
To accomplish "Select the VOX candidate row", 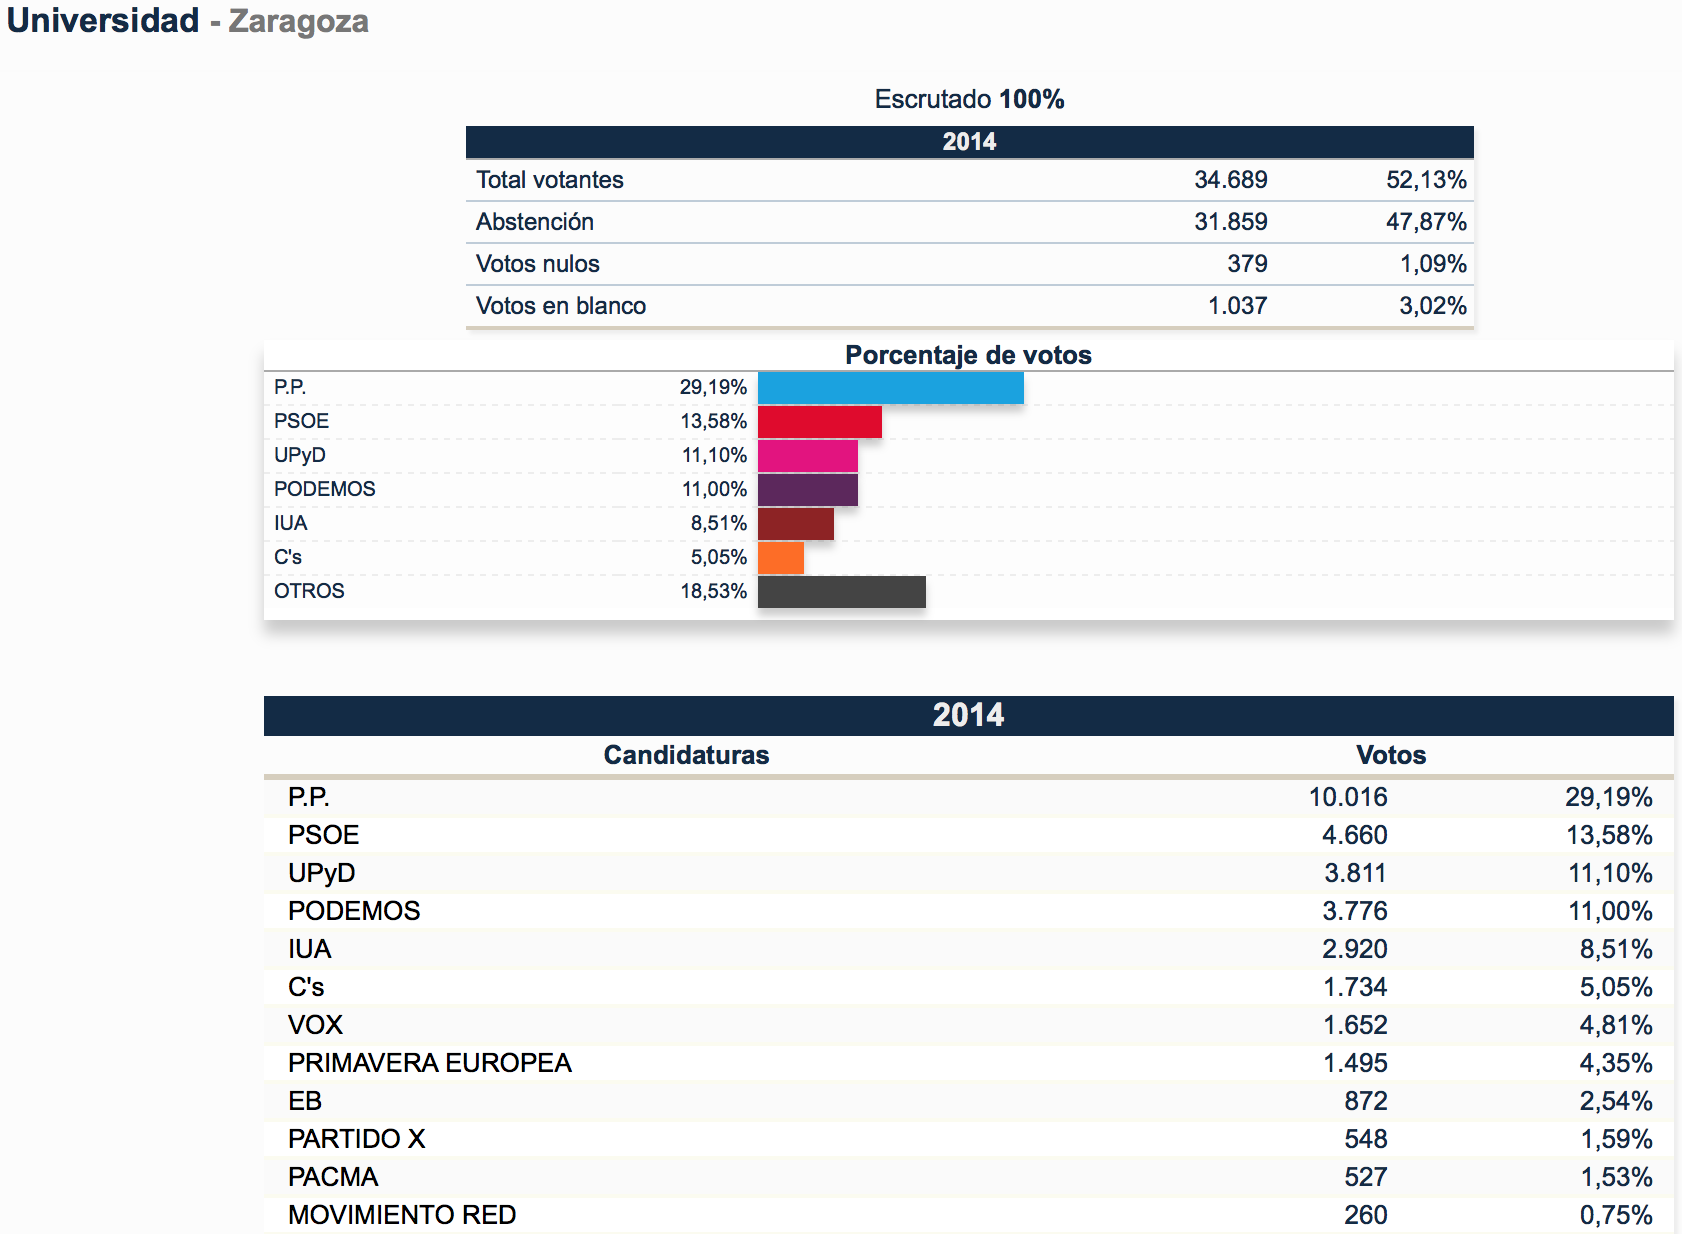I will 968,1025.
